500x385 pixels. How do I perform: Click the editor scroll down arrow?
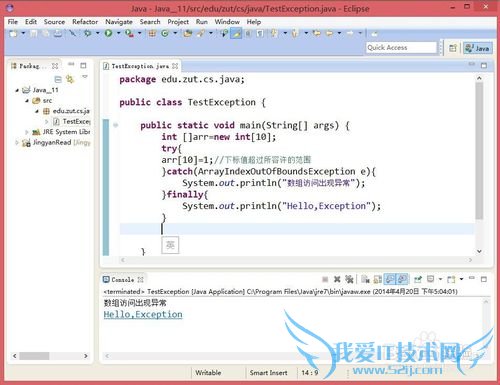pos(479,251)
